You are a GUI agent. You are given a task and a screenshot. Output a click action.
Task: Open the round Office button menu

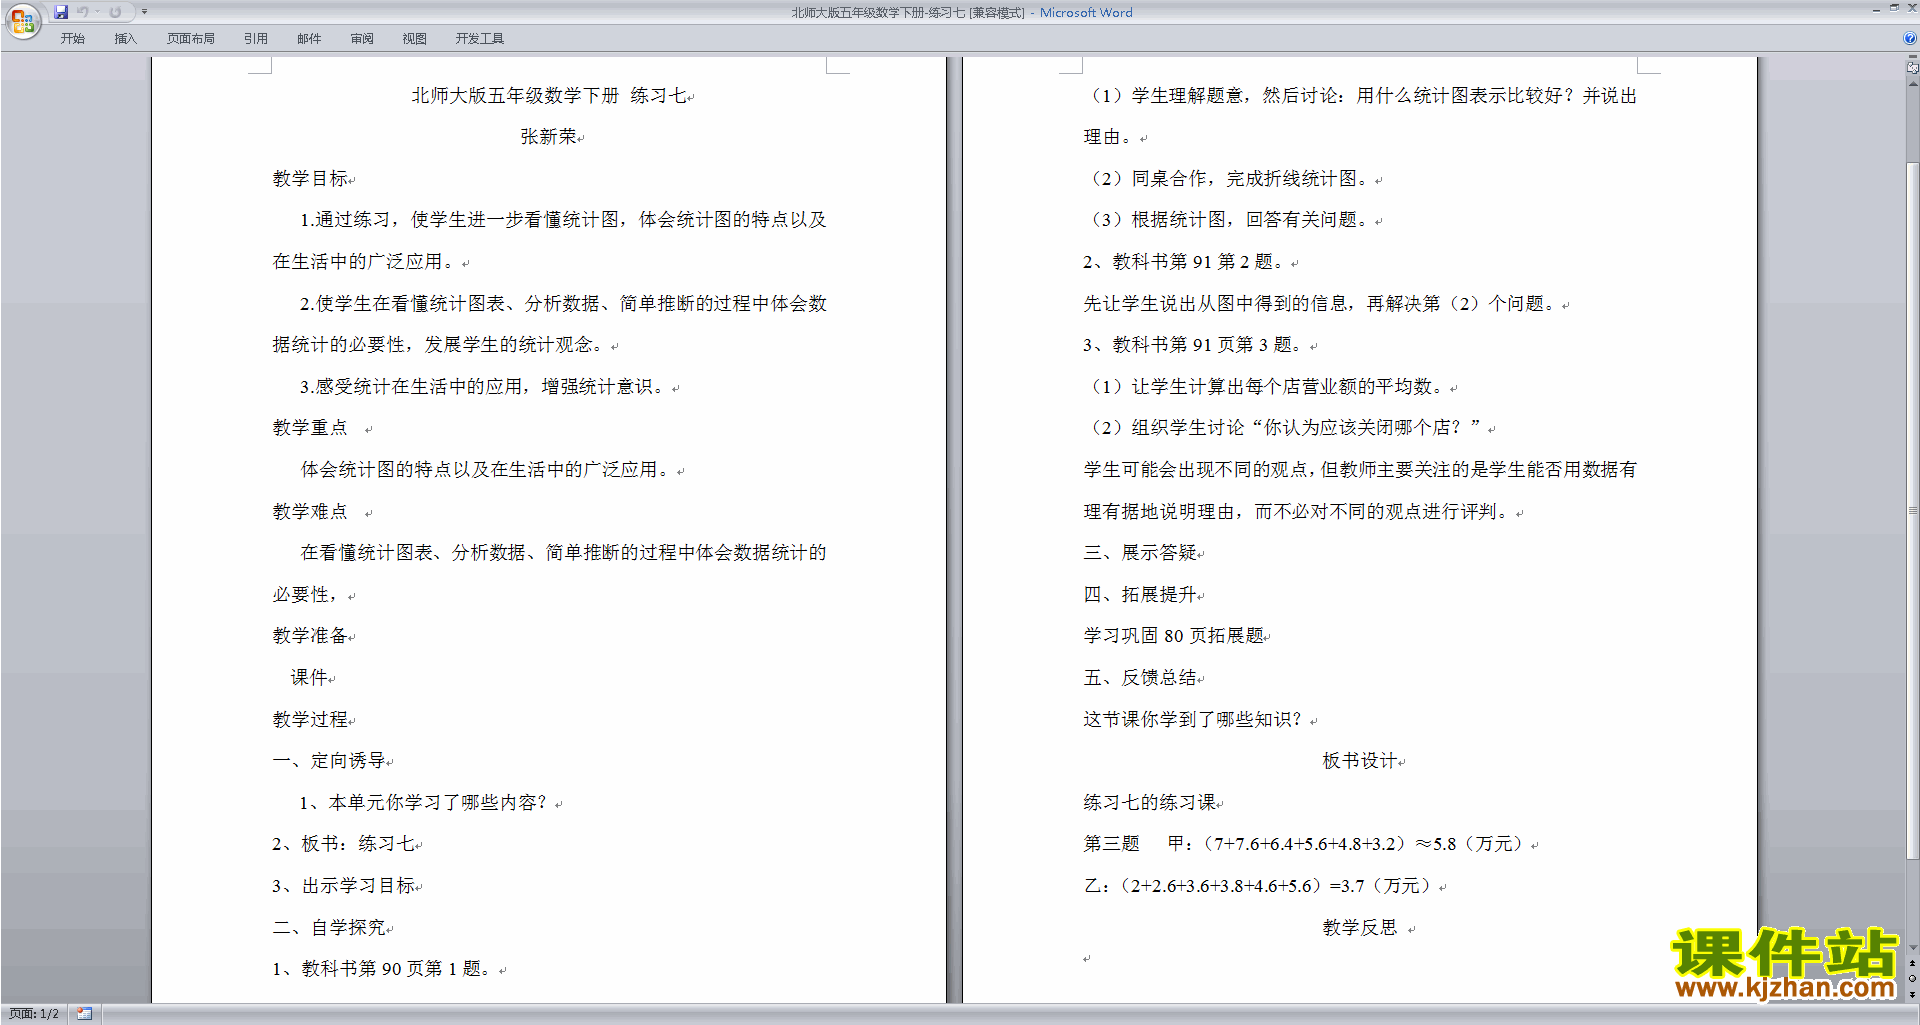22,21
